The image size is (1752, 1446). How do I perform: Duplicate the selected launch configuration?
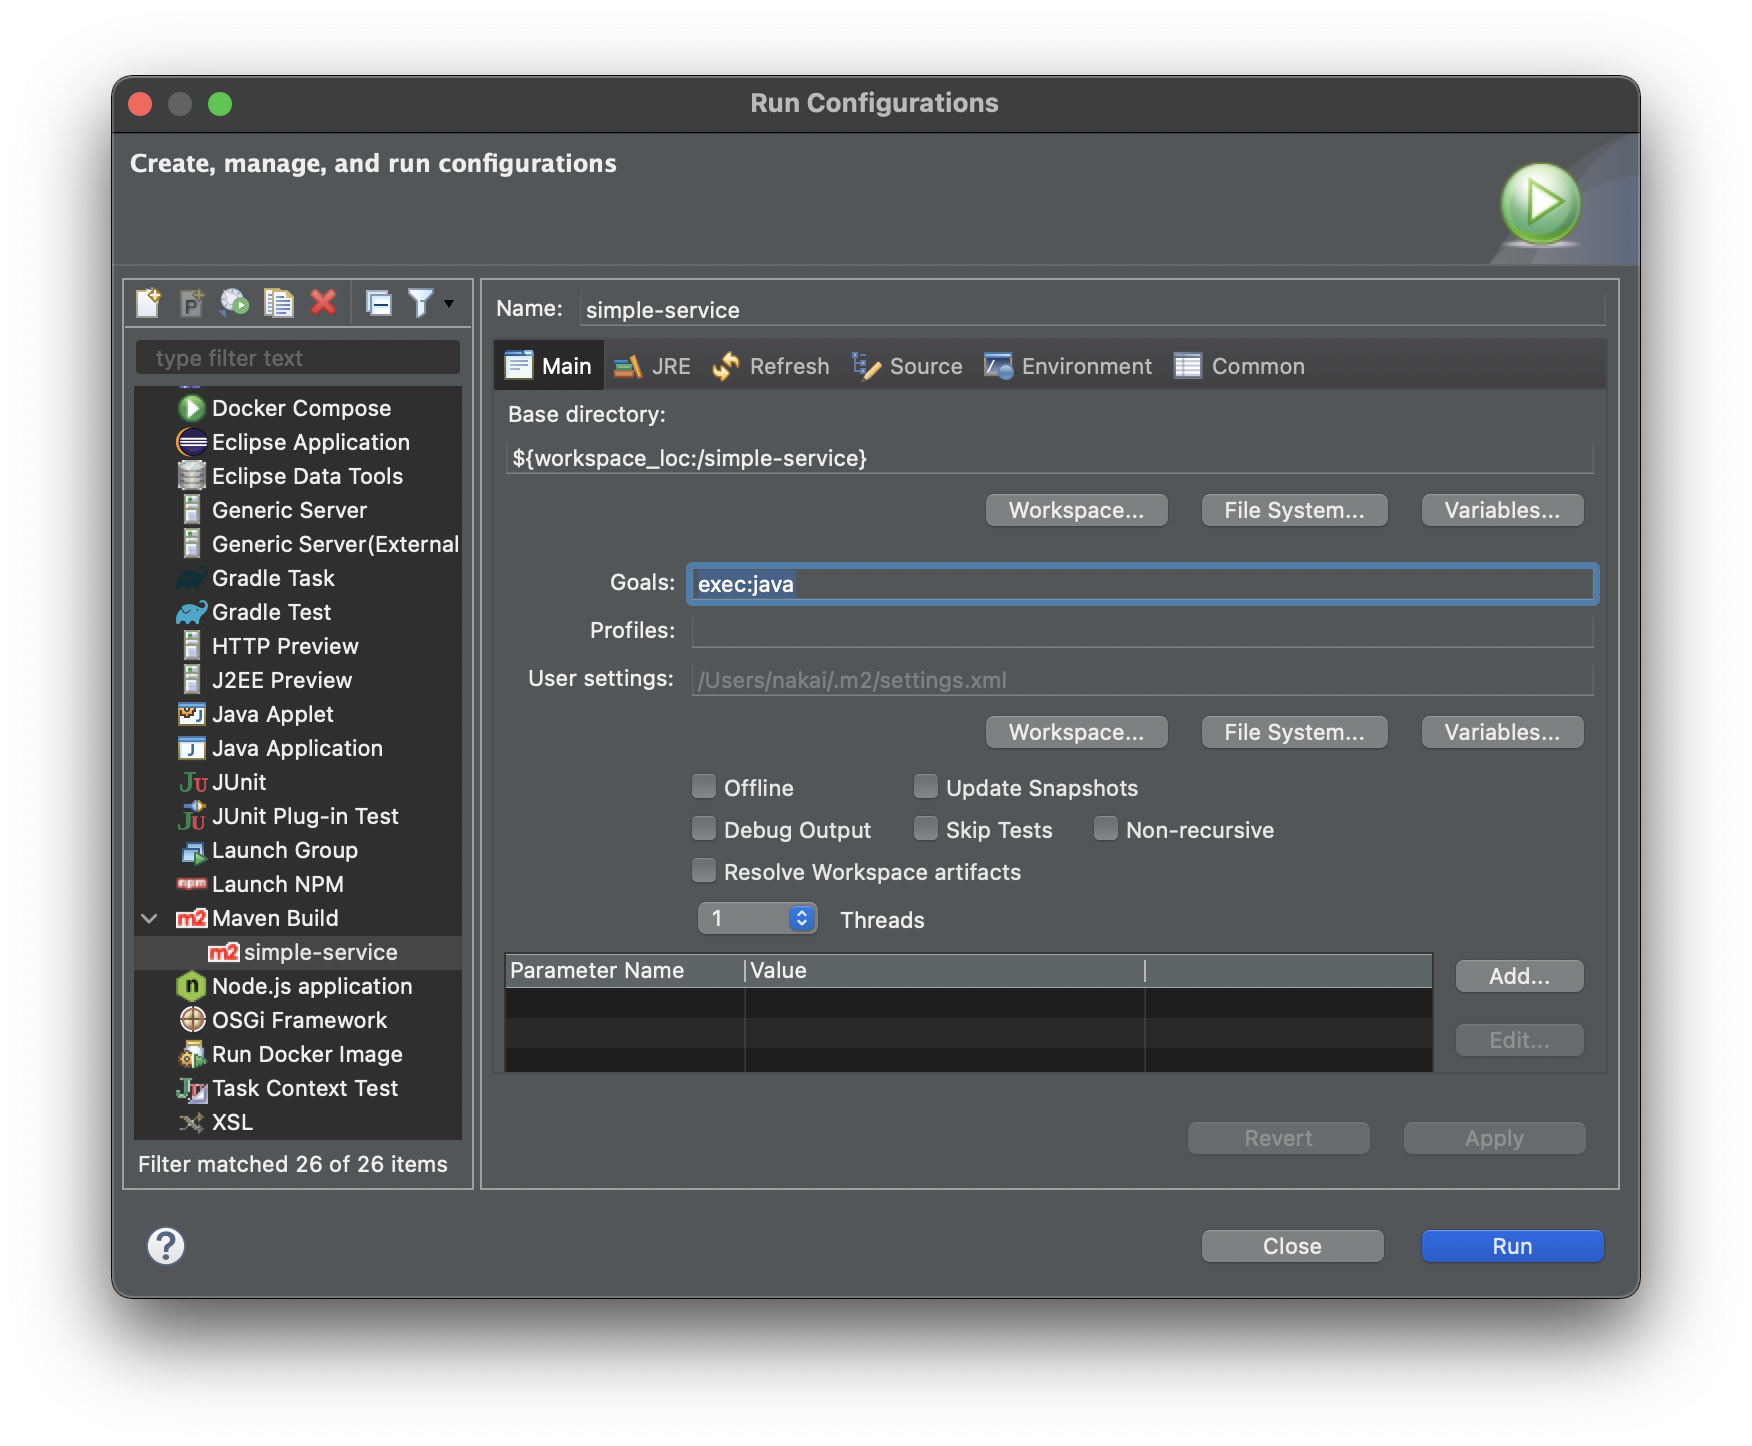[279, 303]
